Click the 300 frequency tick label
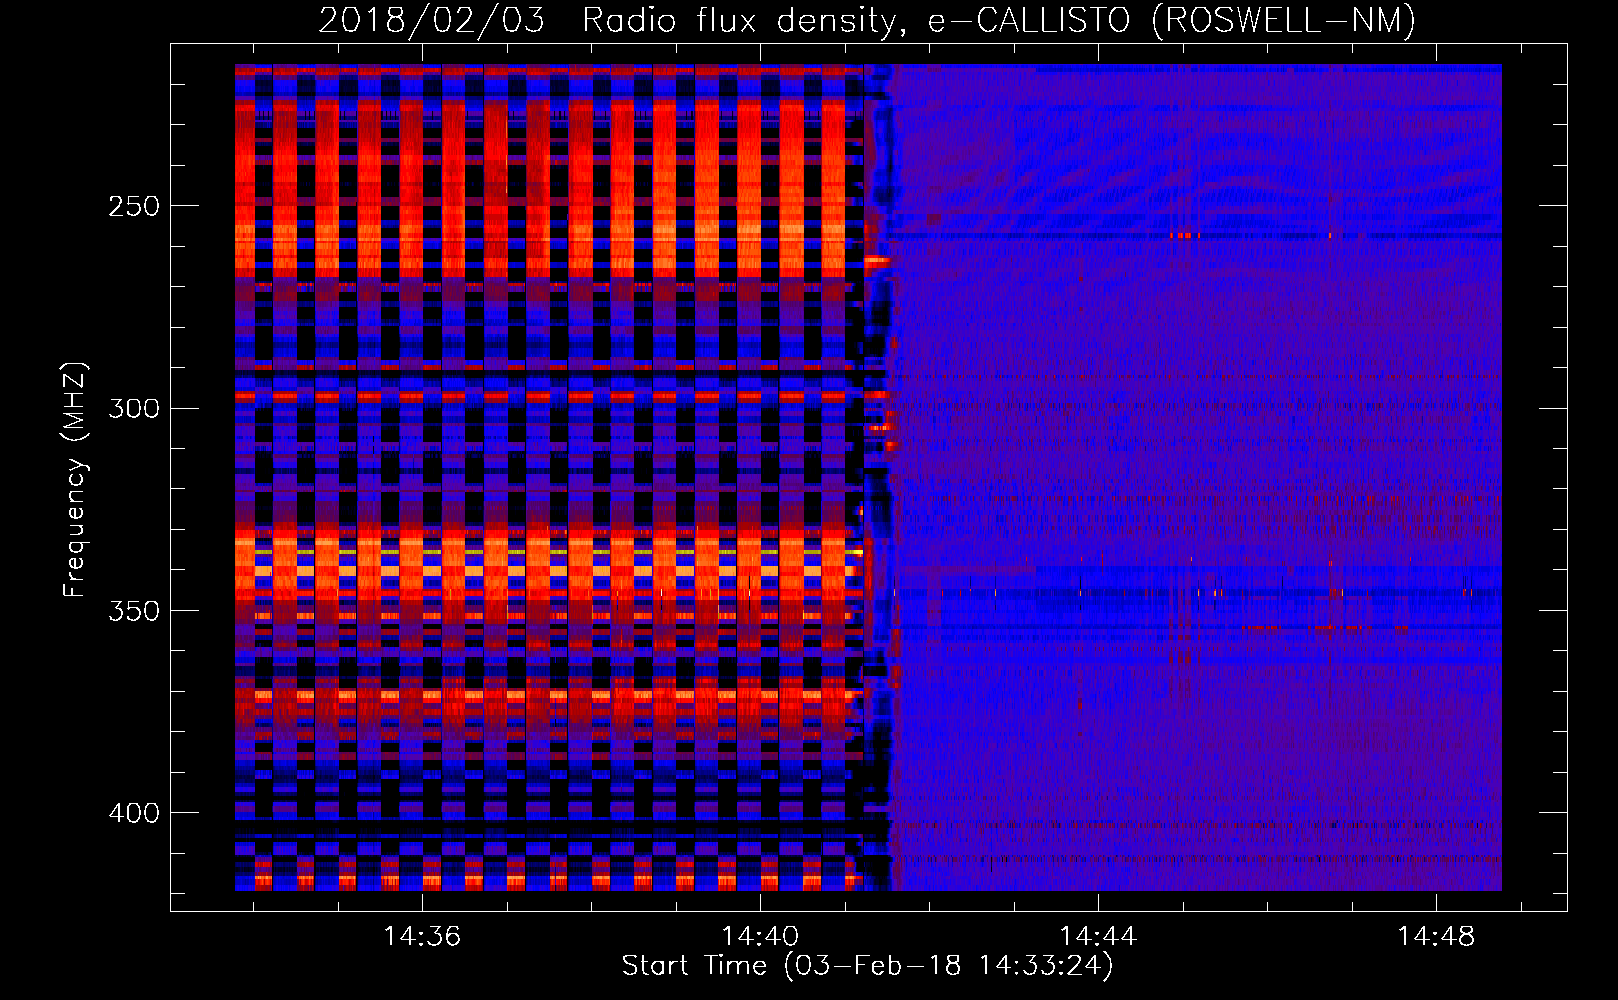1618x1000 pixels. 134,408
